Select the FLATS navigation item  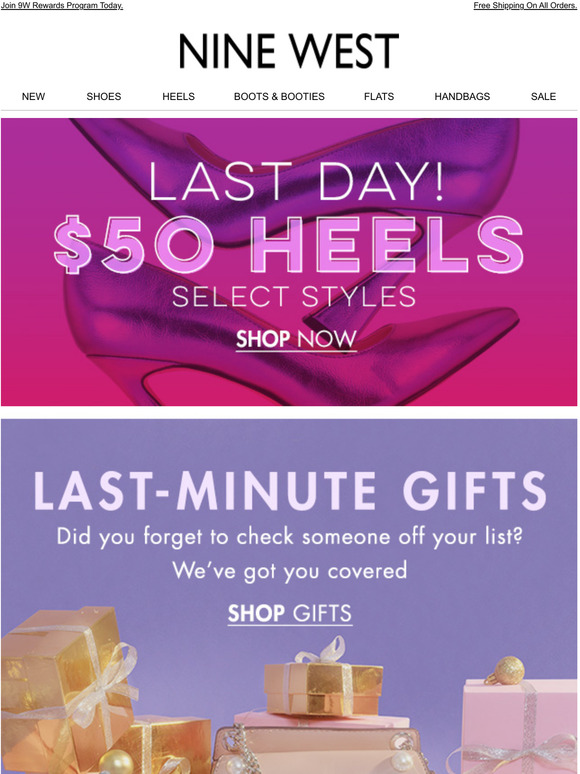click(379, 97)
